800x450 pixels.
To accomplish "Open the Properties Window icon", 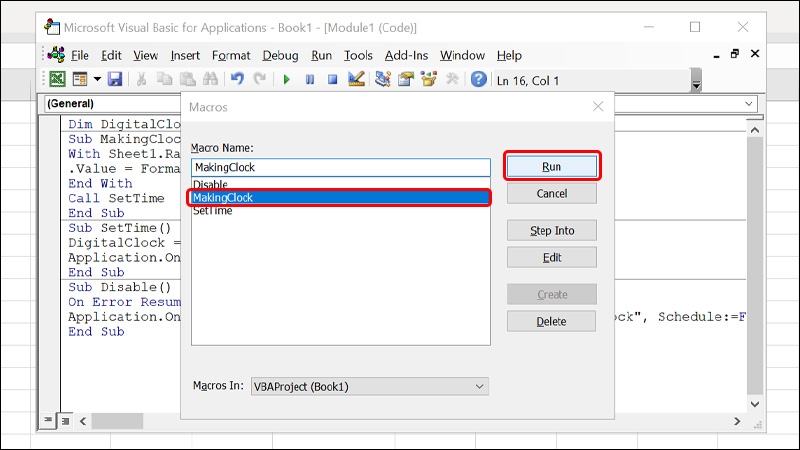I will [406, 79].
